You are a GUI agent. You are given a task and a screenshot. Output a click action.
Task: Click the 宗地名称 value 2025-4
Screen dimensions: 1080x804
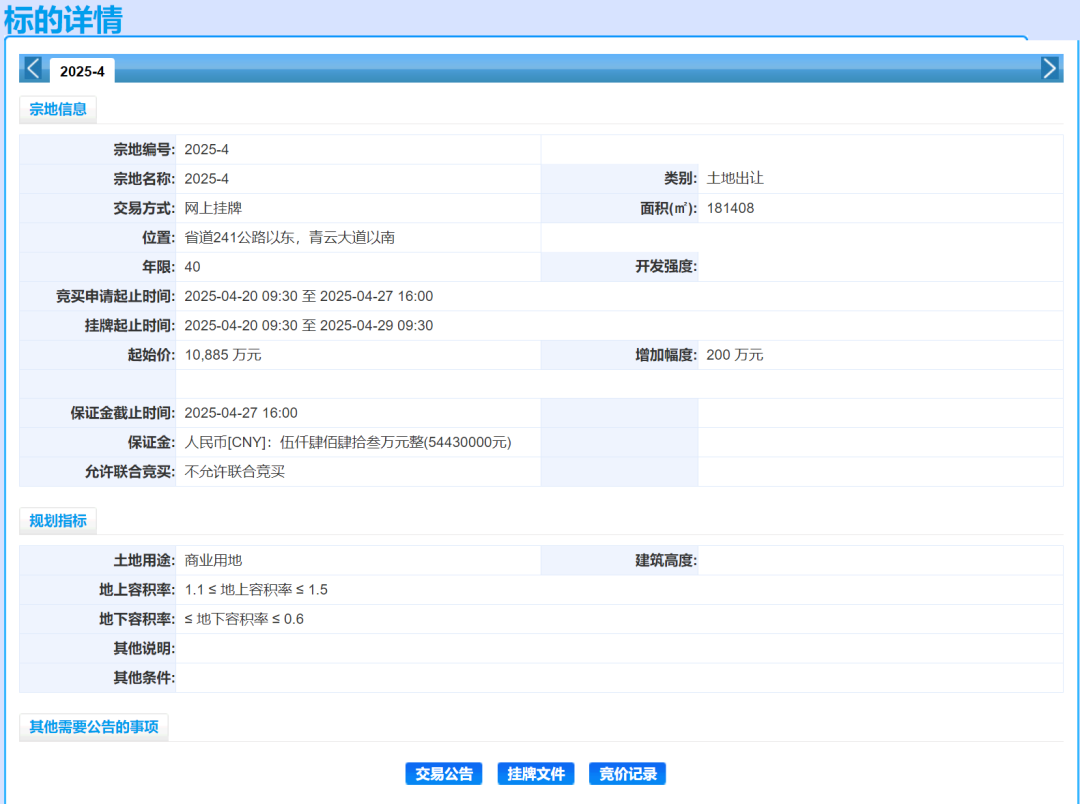tap(207, 179)
